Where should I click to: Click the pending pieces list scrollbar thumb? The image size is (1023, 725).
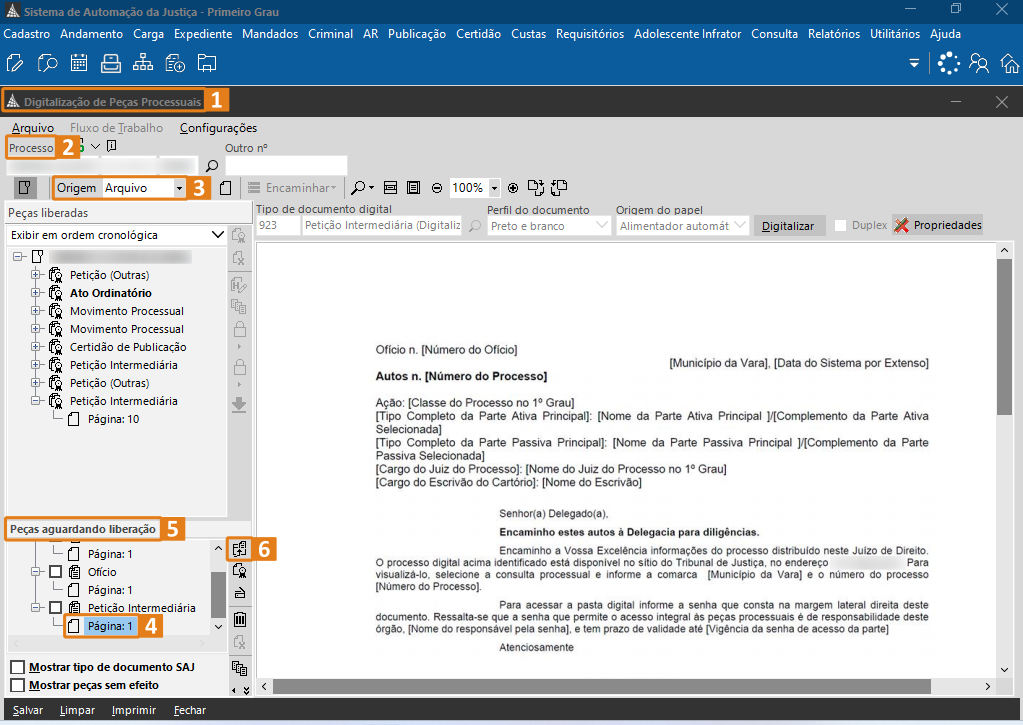[219, 593]
